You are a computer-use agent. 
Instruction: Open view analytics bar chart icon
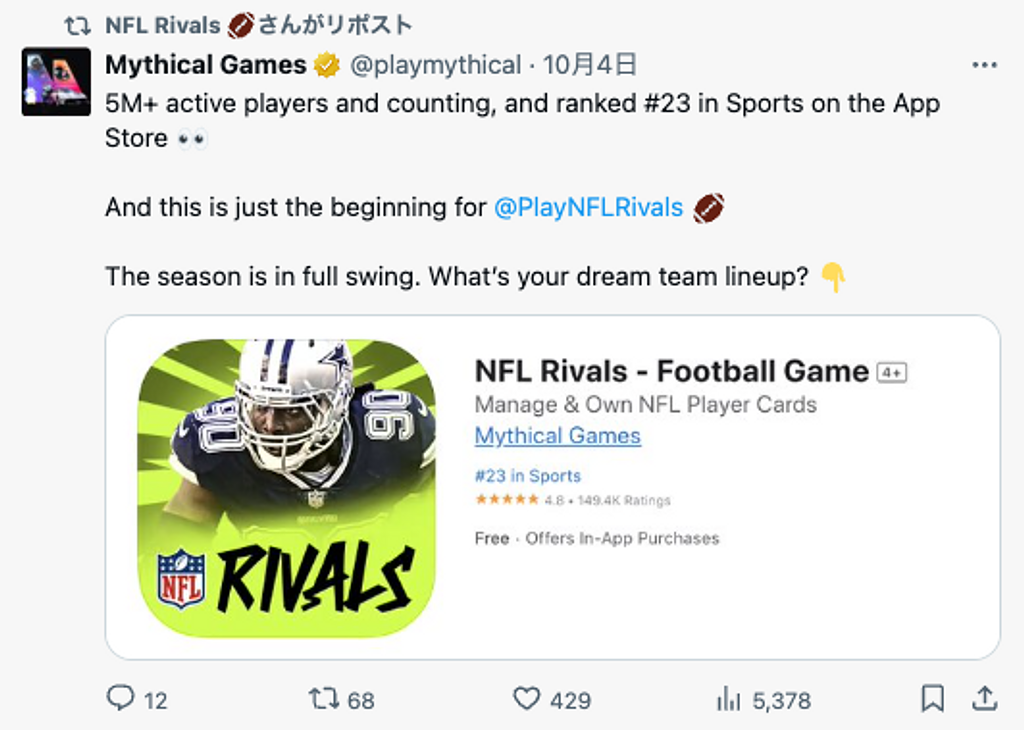coord(728,699)
